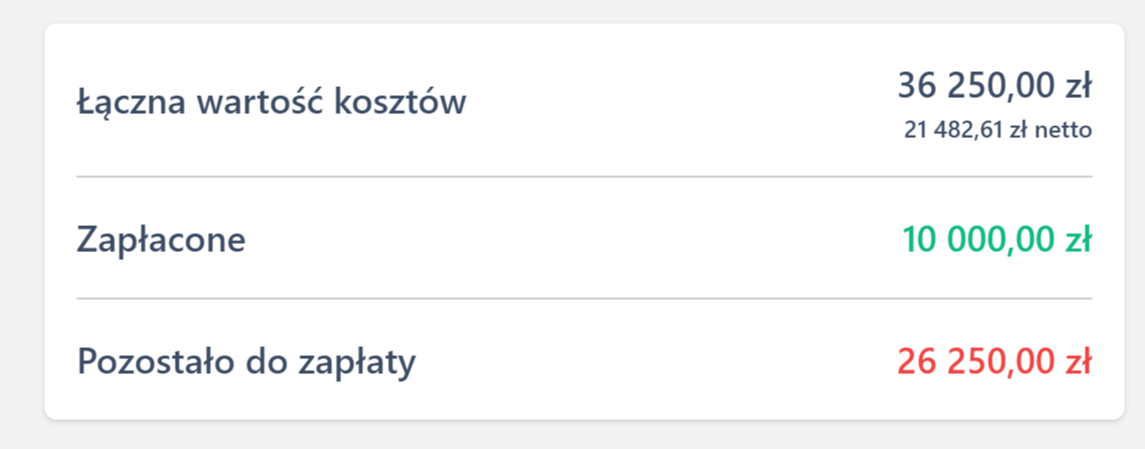Click the 21 482,61 zł netto value
Screen dimensions: 1145x449
coord(997,130)
